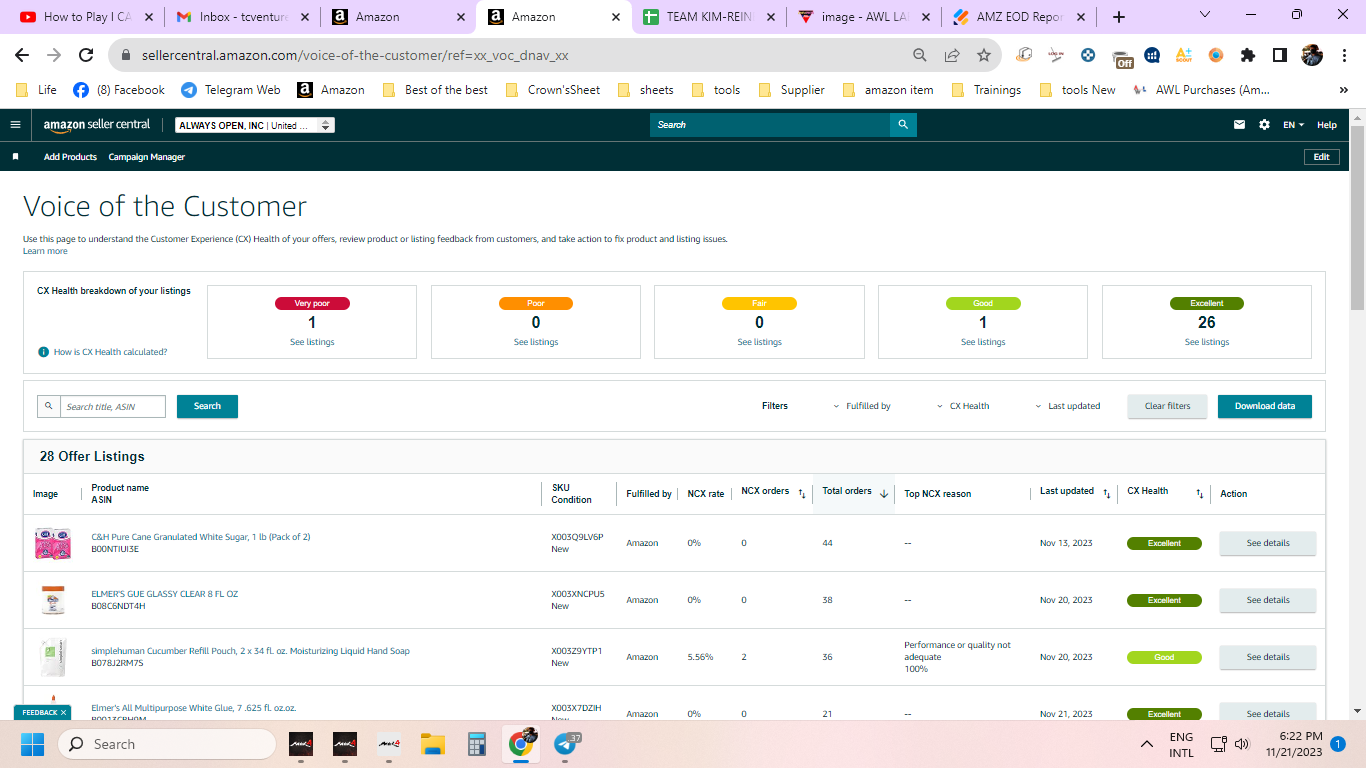See listings under Excellent

click(1207, 342)
